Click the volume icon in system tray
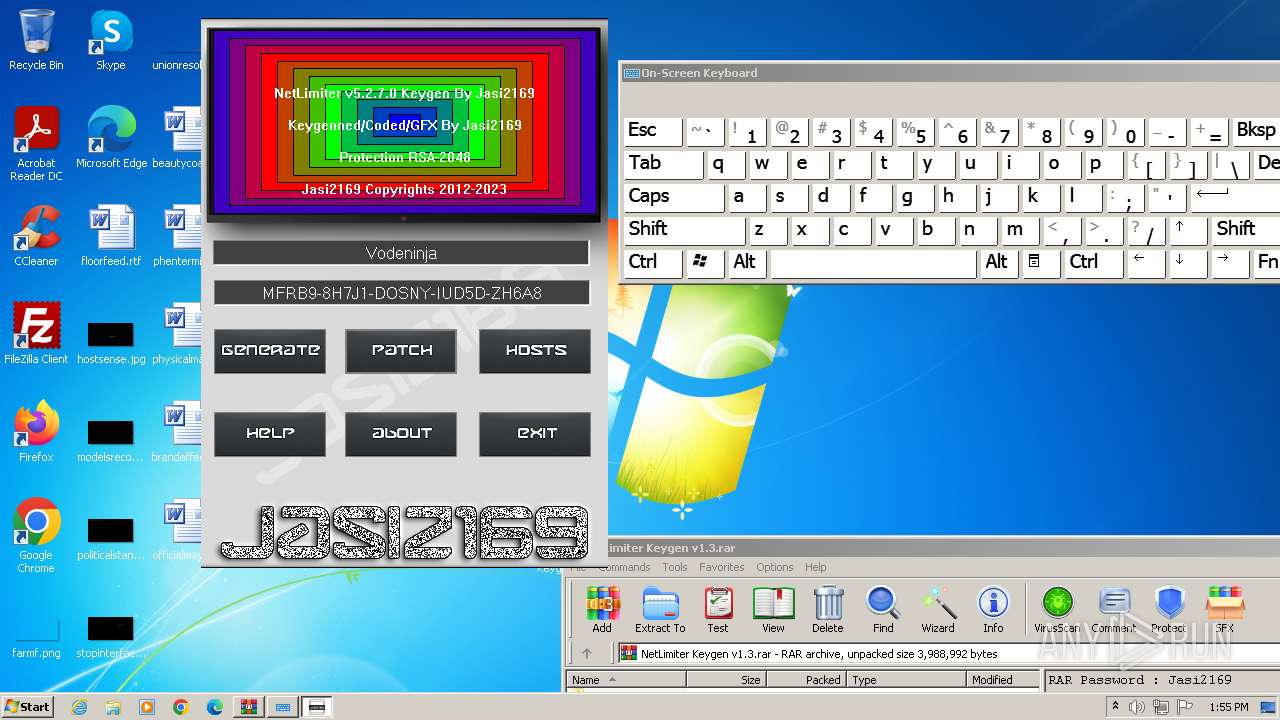Viewport: 1280px width, 720px height. tap(1138, 707)
